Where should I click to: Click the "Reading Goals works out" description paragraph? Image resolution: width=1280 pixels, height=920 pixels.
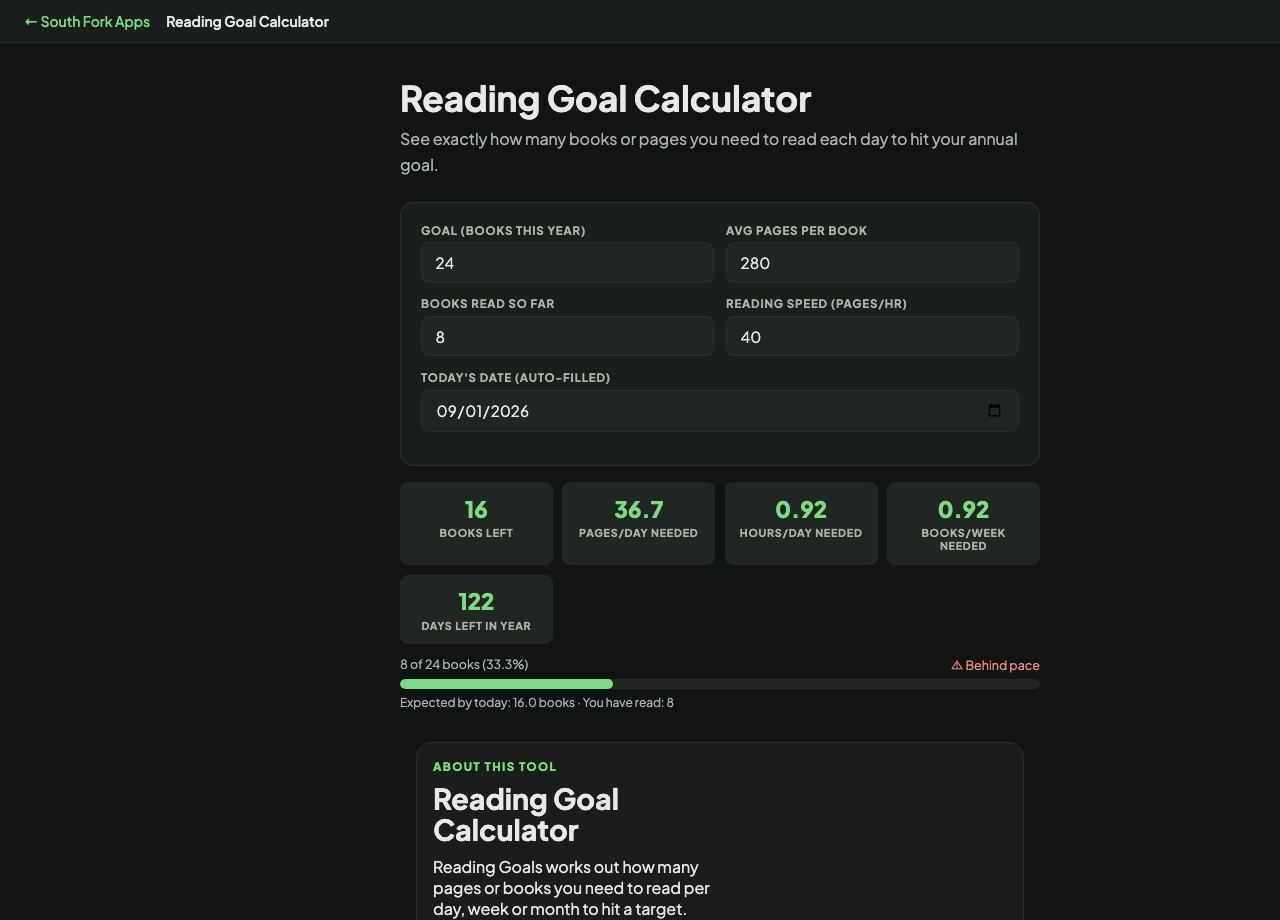(x=572, y=888)
